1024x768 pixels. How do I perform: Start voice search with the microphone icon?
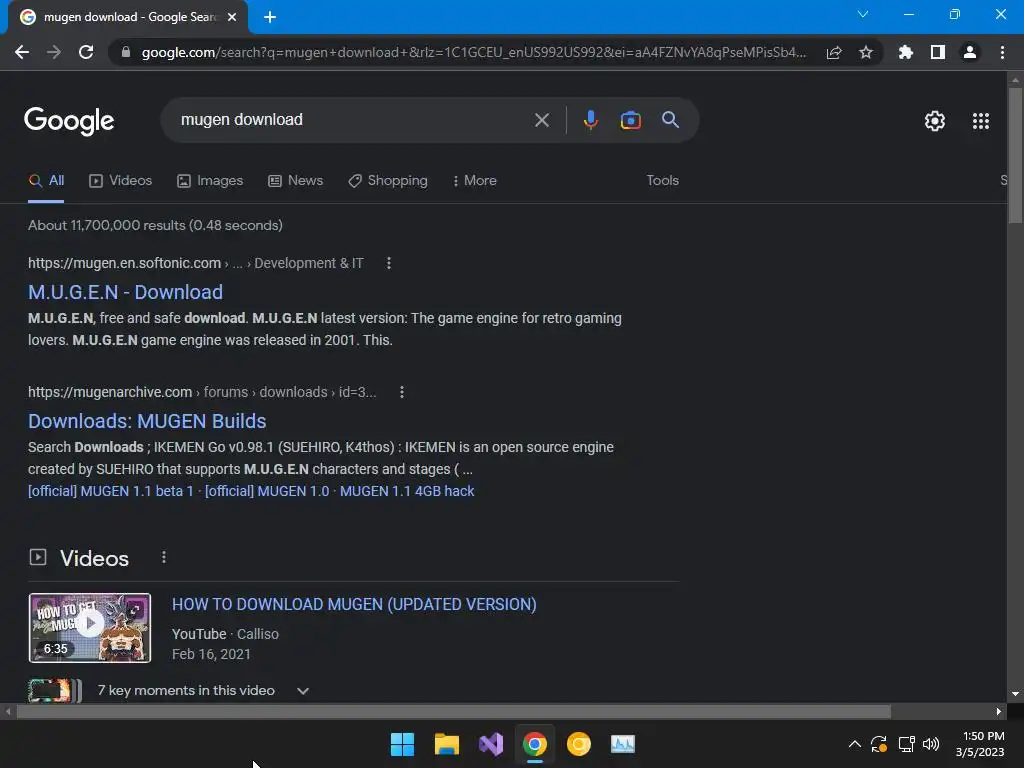click(590, 120)
